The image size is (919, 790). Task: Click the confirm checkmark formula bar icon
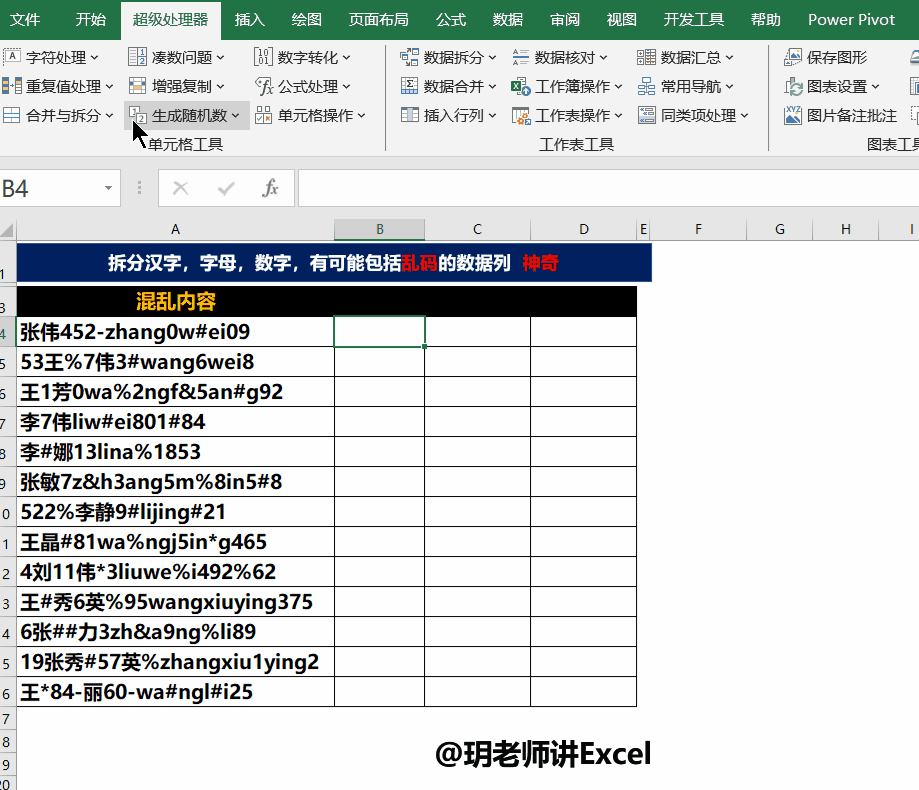226,188
